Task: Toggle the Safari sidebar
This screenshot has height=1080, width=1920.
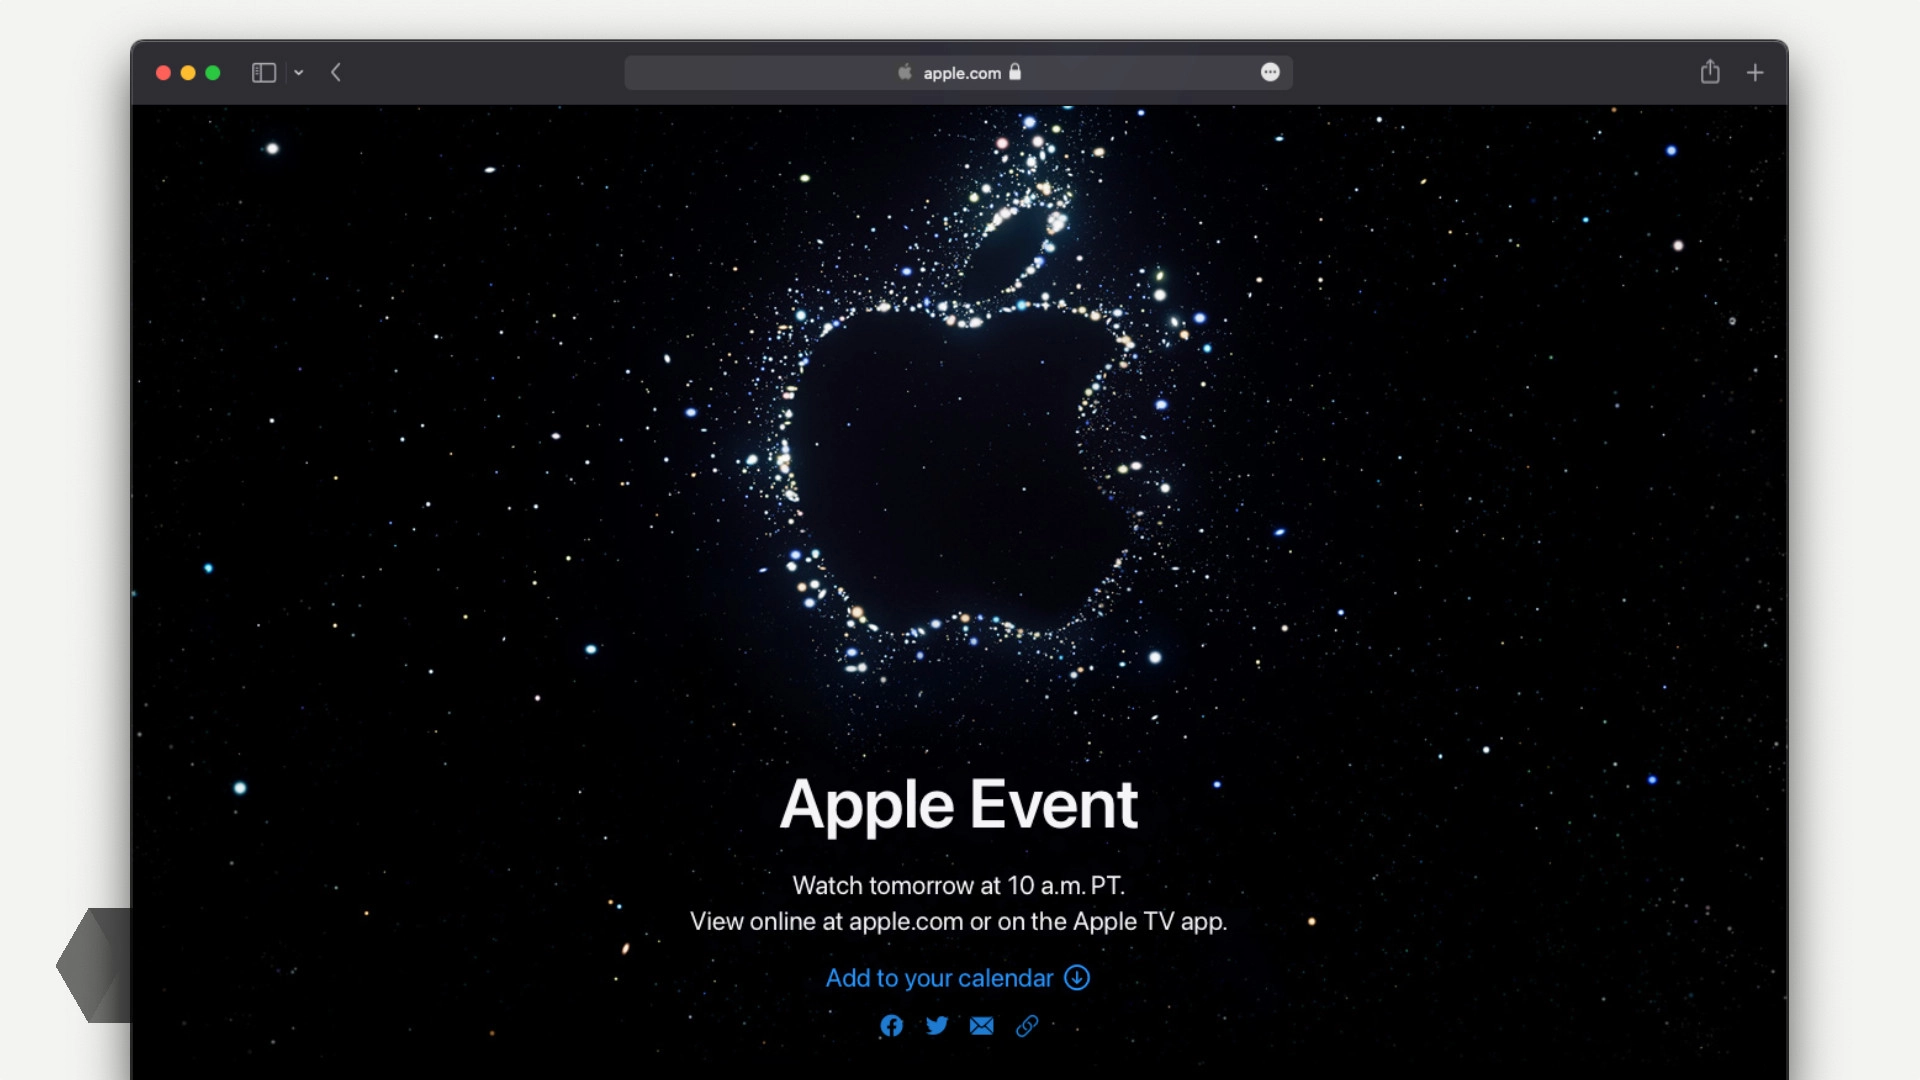Action: [263, 73]
